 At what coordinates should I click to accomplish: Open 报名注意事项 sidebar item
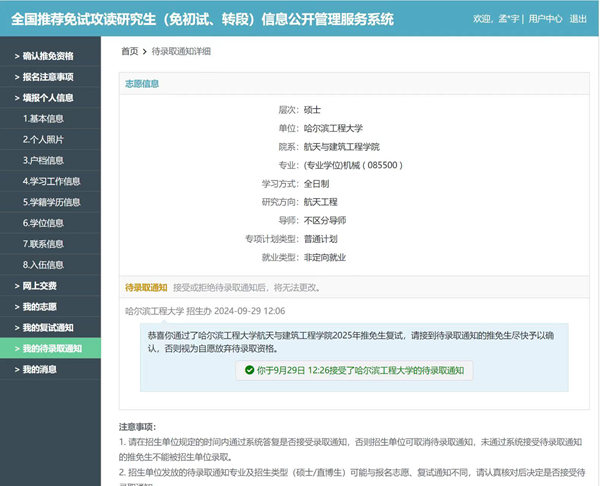pyautogui.click(x=50, y=77)
